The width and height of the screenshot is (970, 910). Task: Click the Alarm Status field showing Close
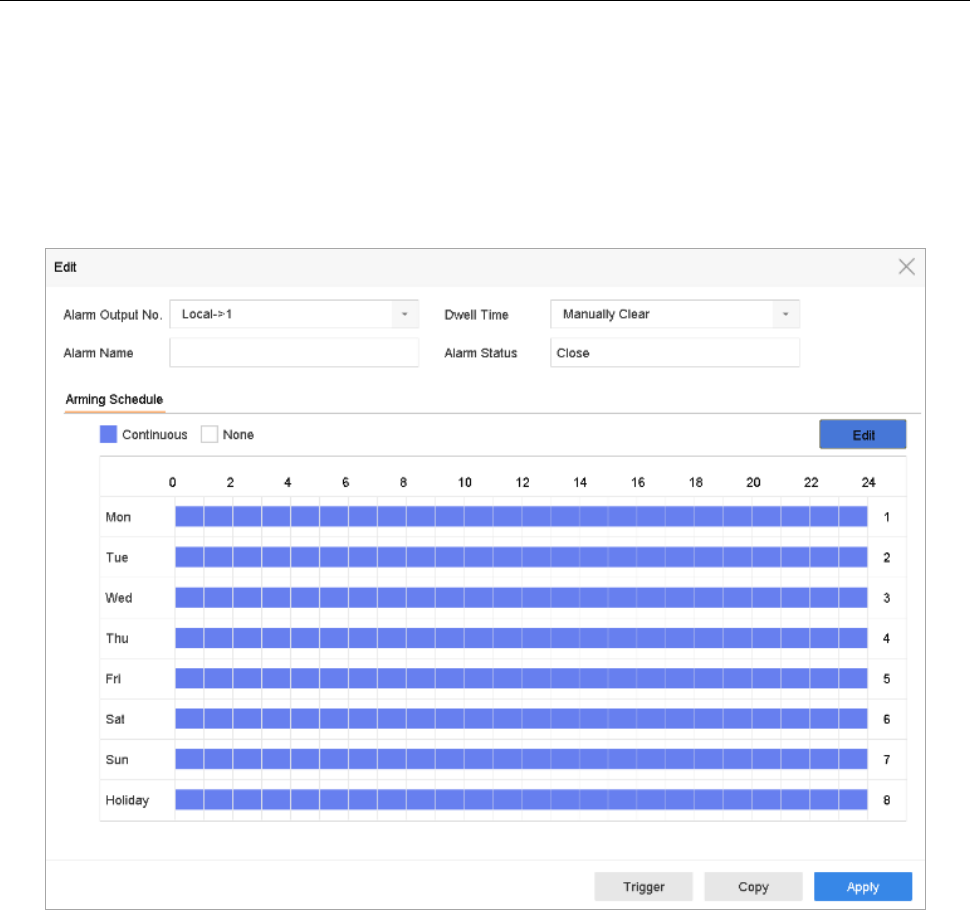point(675,353)
